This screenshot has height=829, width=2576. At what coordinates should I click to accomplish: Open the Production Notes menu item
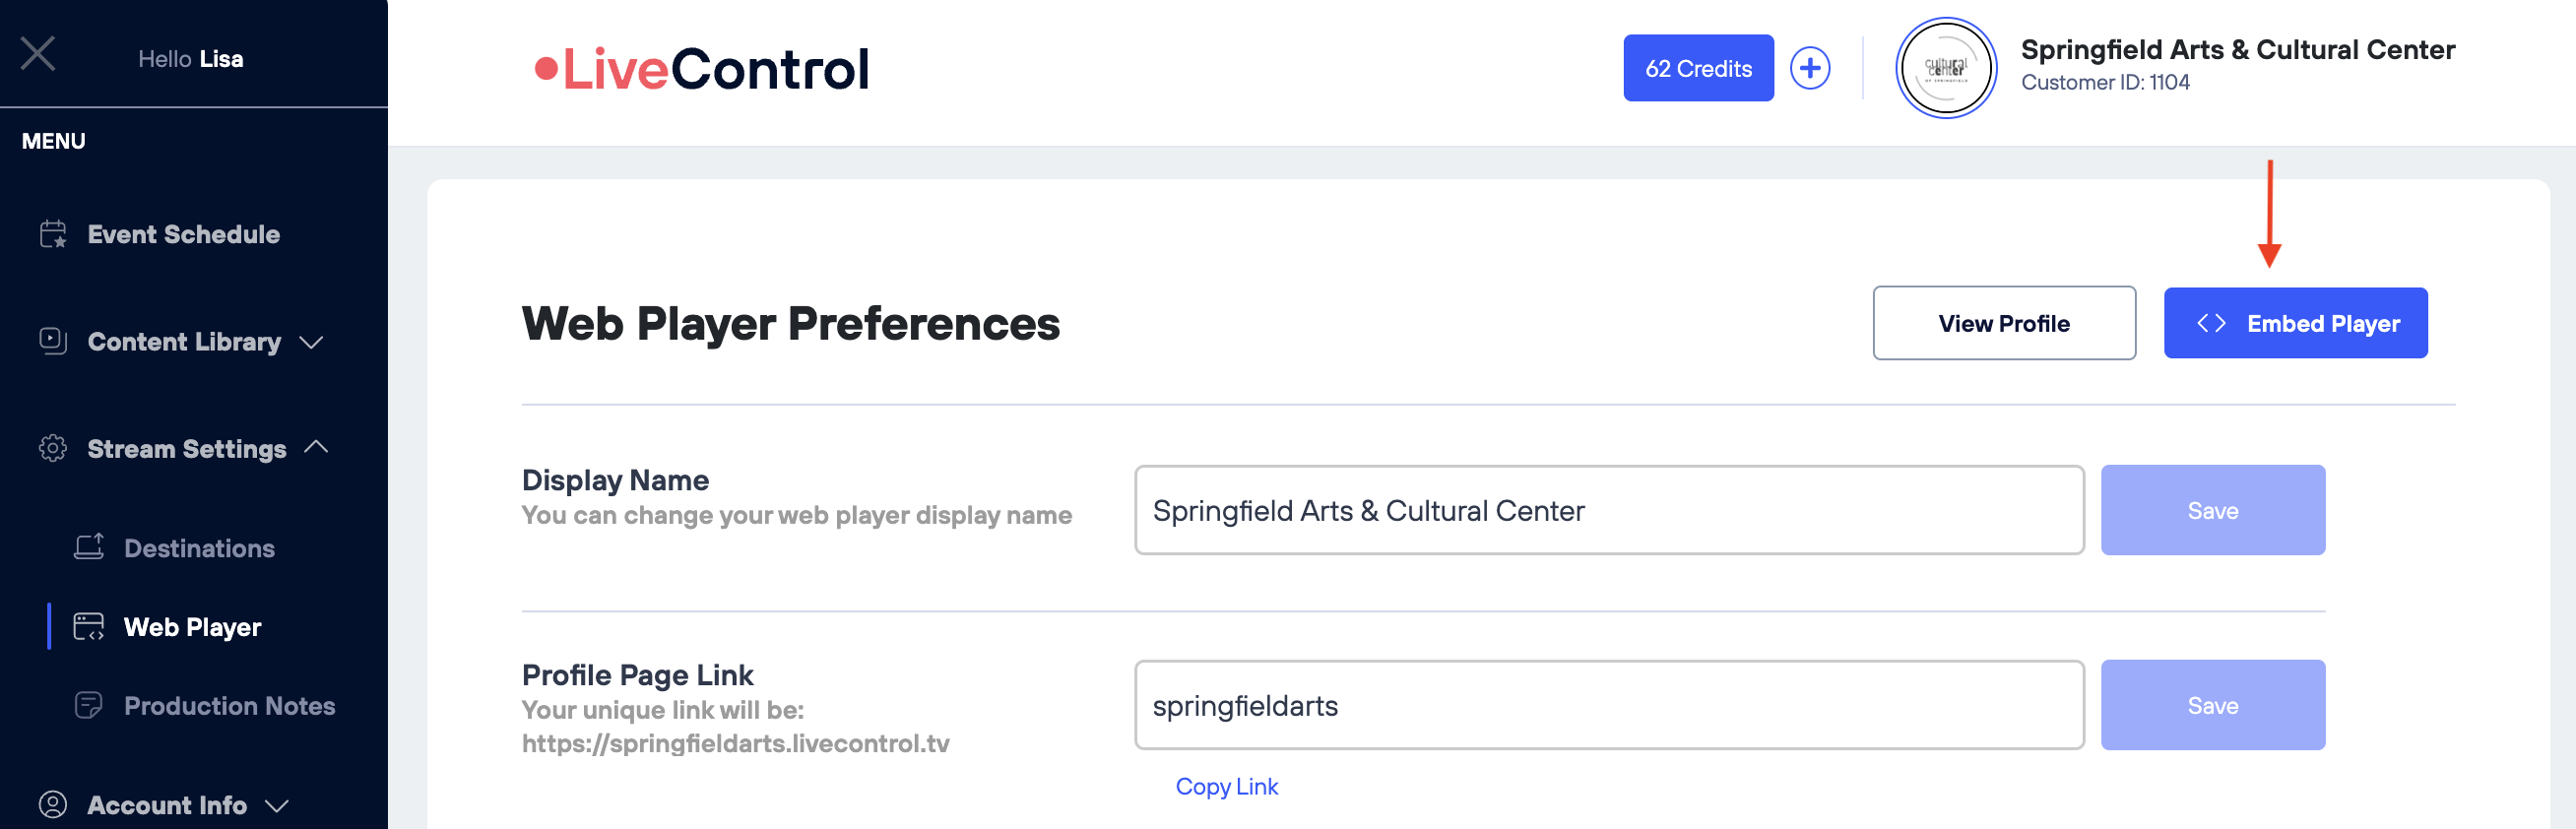coord(229,705)
